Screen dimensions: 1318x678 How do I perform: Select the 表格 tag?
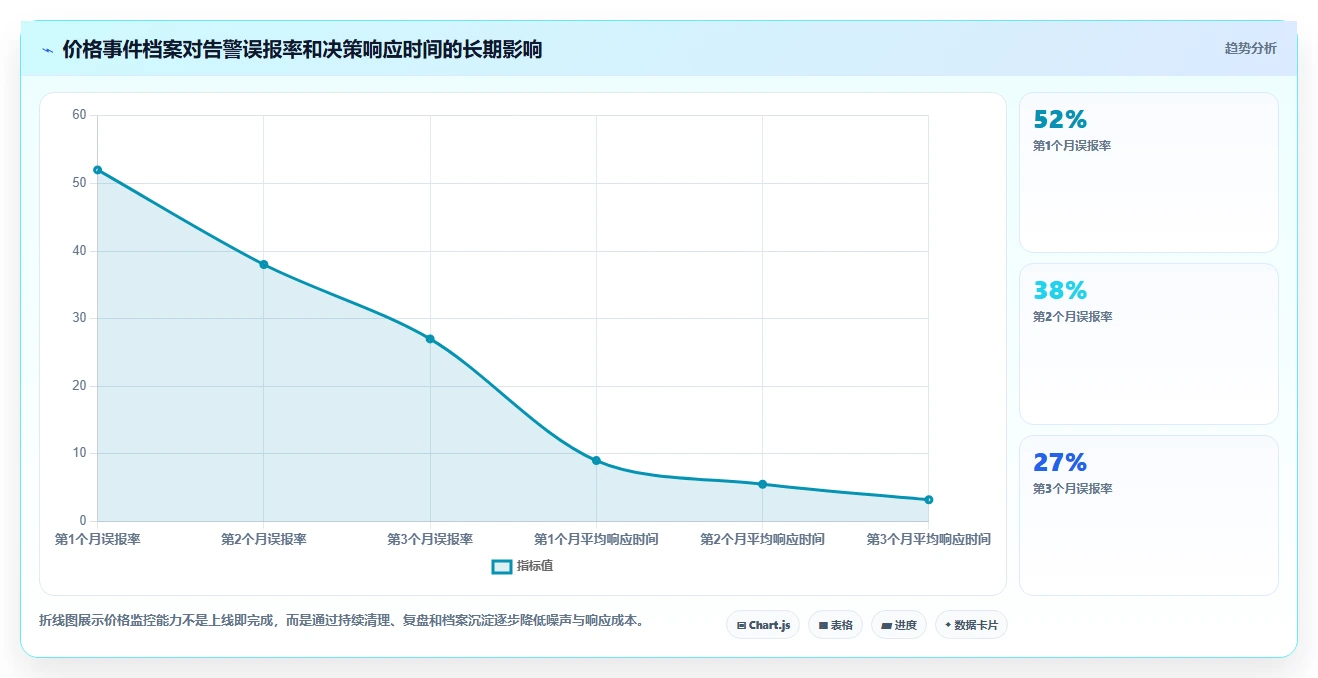(835, 625)
